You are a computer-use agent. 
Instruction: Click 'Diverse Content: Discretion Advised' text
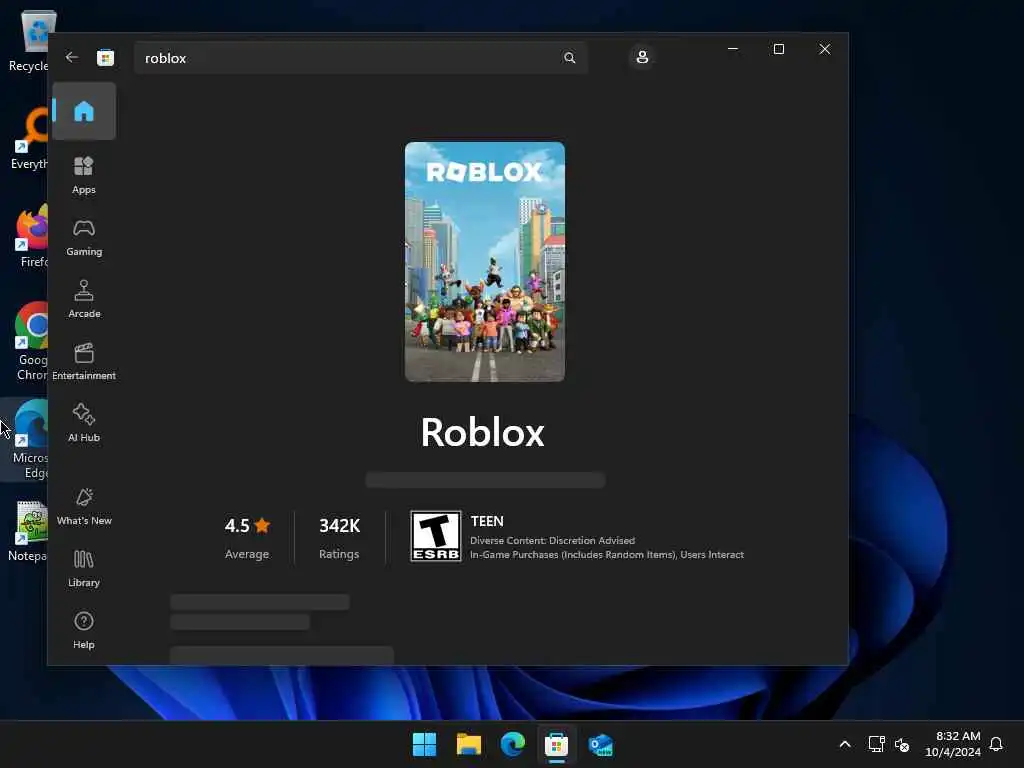click(552, 540)
